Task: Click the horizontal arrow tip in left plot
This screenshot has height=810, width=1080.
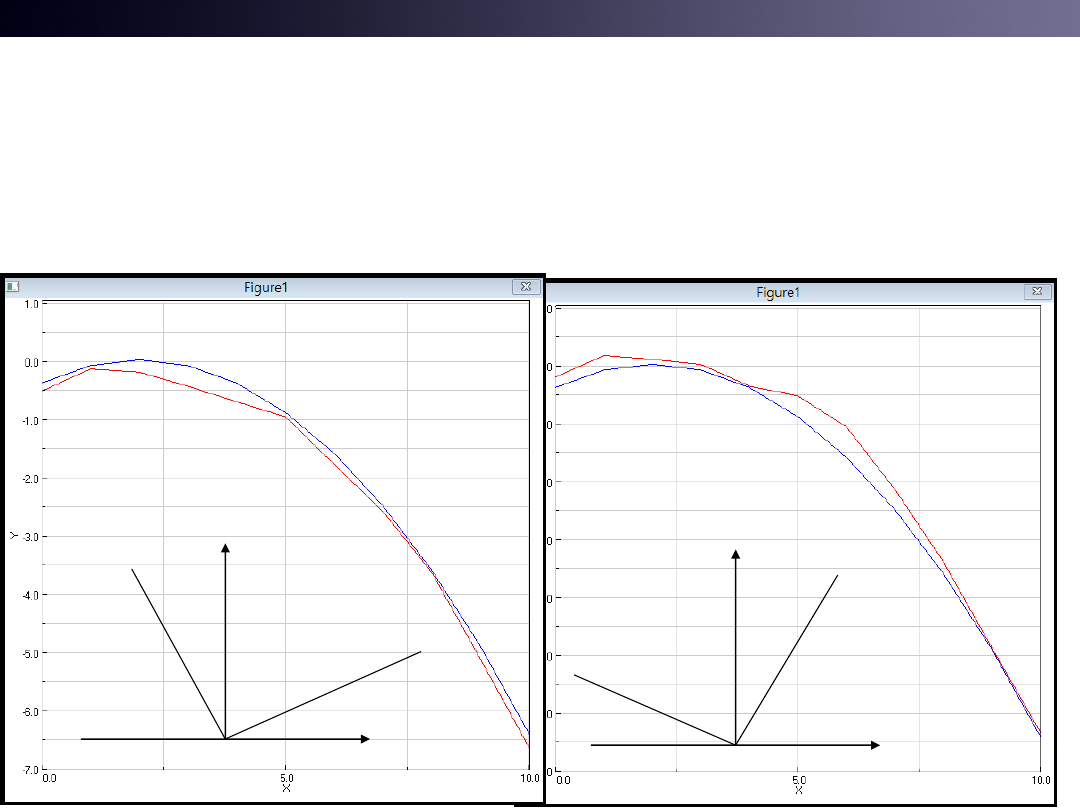Action: point(367,739)
